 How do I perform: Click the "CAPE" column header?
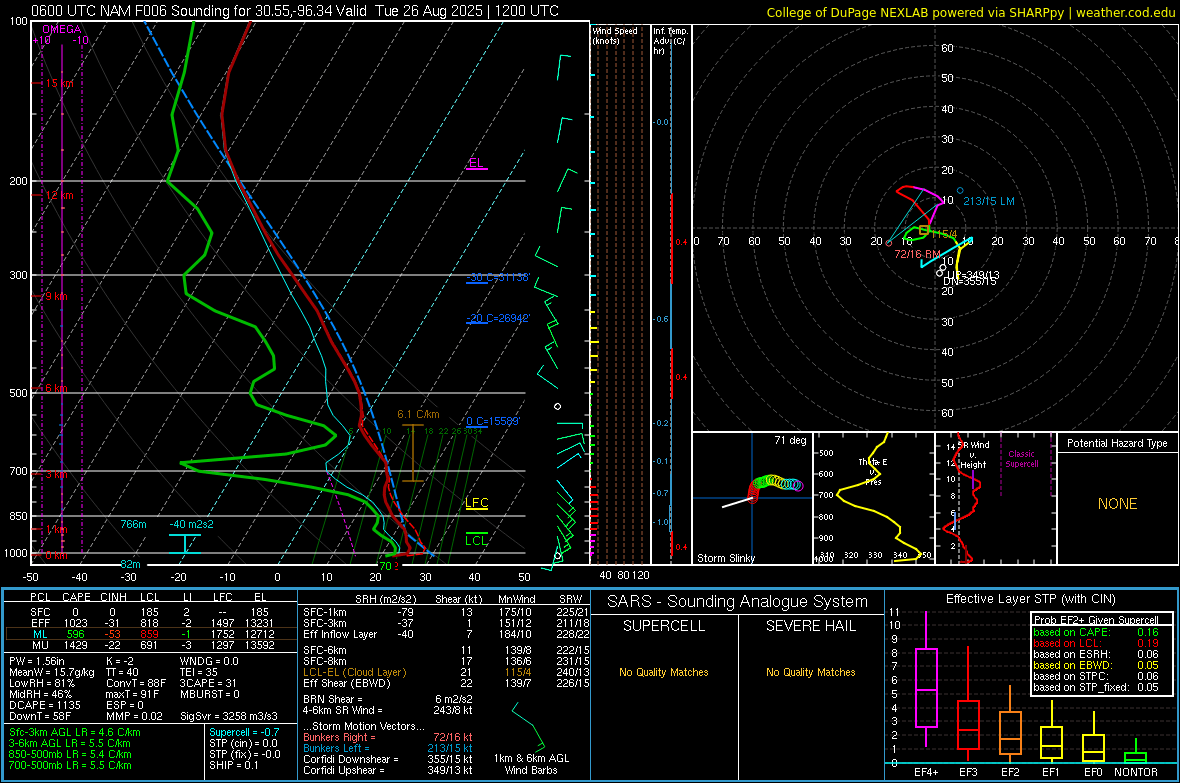[x=76, y=597]
